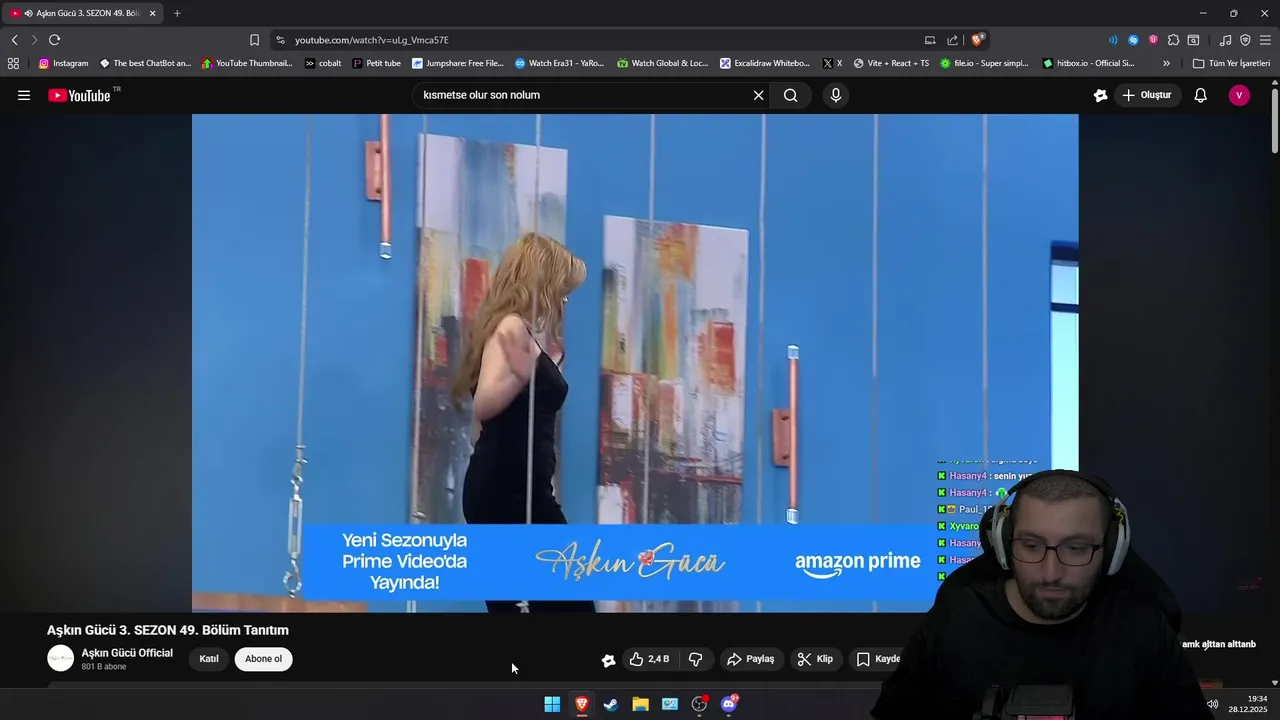The width and height of the screenshot is (1280, 720).
Task: Click the sparkle Ask icon beside like
Action: click(608, 659)
